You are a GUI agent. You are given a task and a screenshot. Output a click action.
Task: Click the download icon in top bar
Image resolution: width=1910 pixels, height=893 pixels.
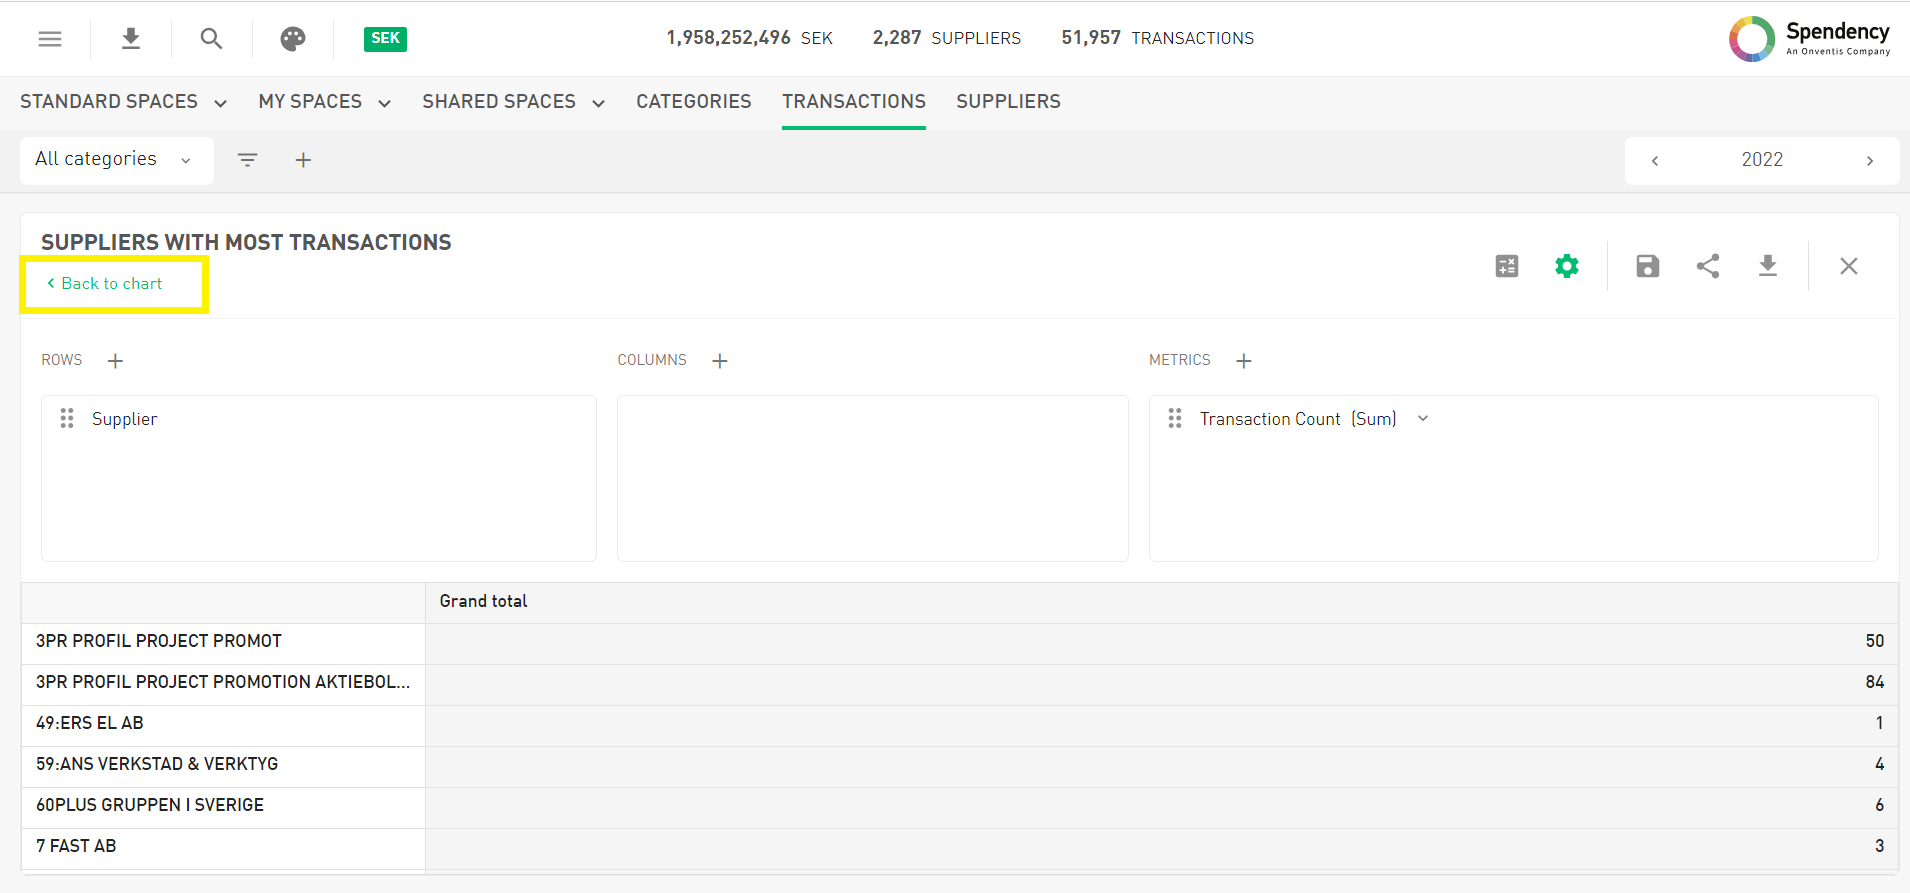coord(130,39)
